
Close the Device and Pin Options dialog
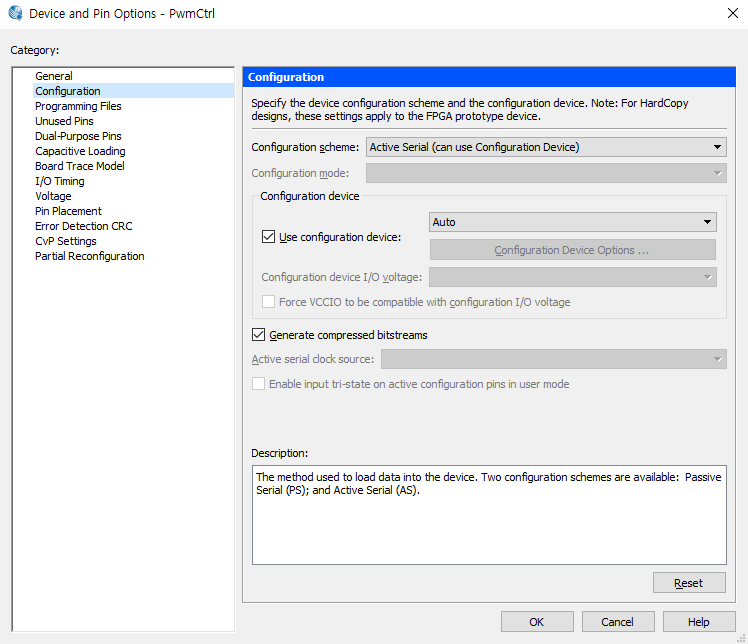(x=731, y=14)
